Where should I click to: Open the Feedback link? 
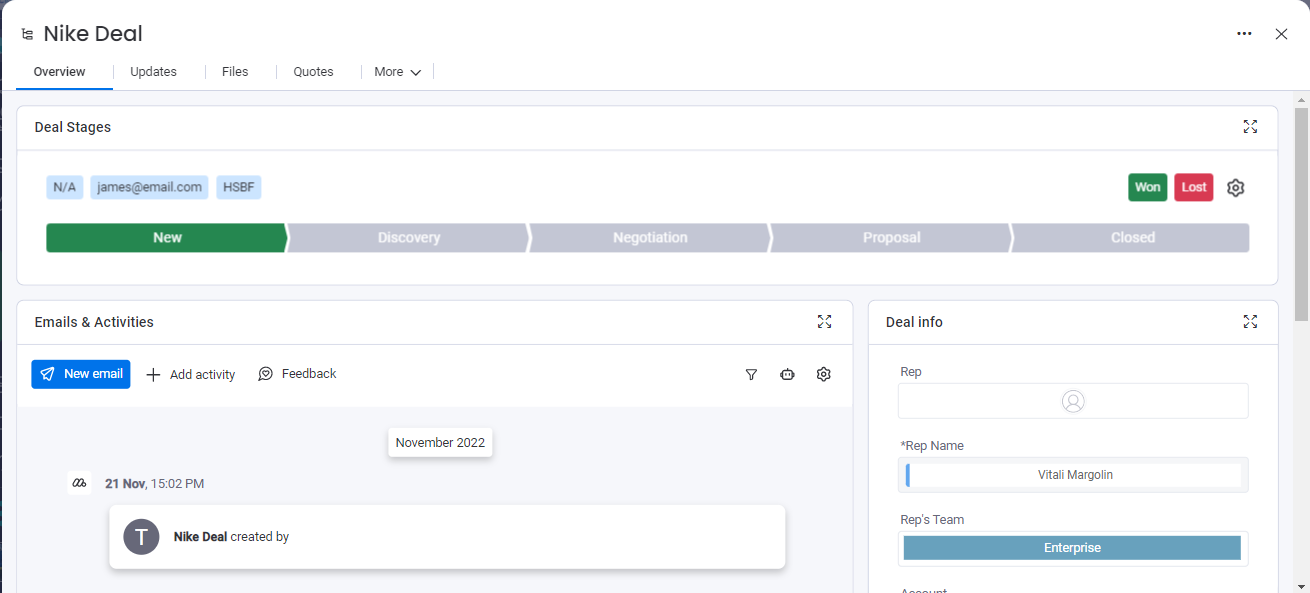tap(297, 374)
